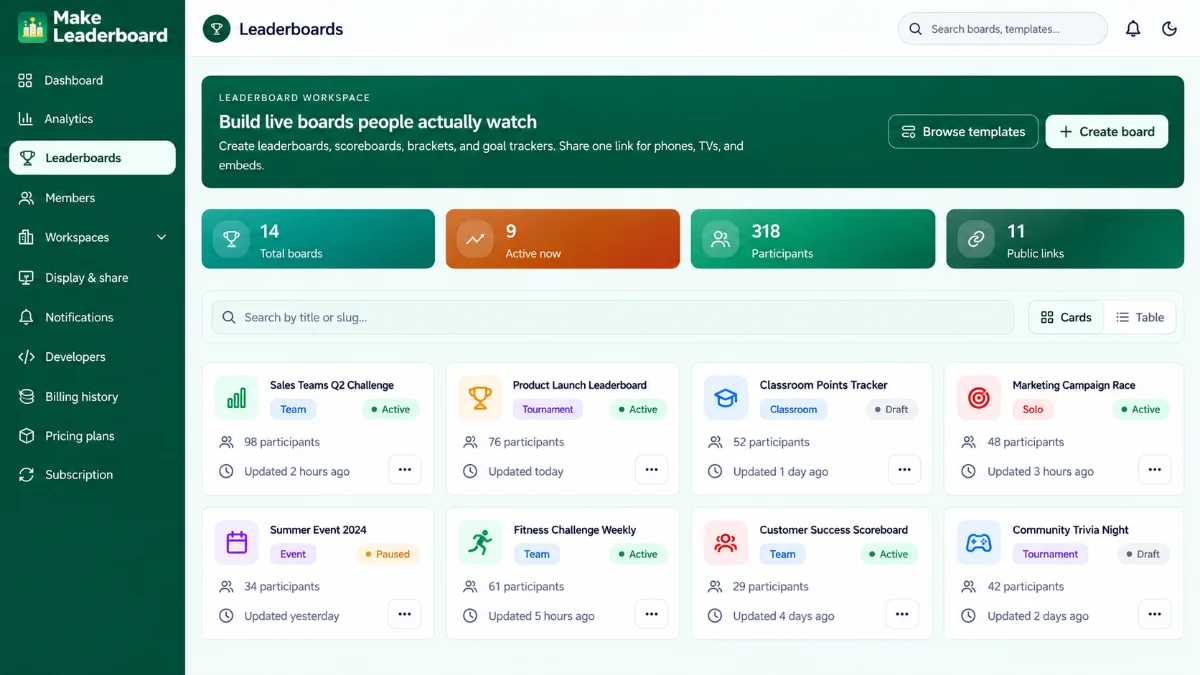Click the Browse templates button
The height and width of the screenshot is (675, 1200).
pos(963,131)
